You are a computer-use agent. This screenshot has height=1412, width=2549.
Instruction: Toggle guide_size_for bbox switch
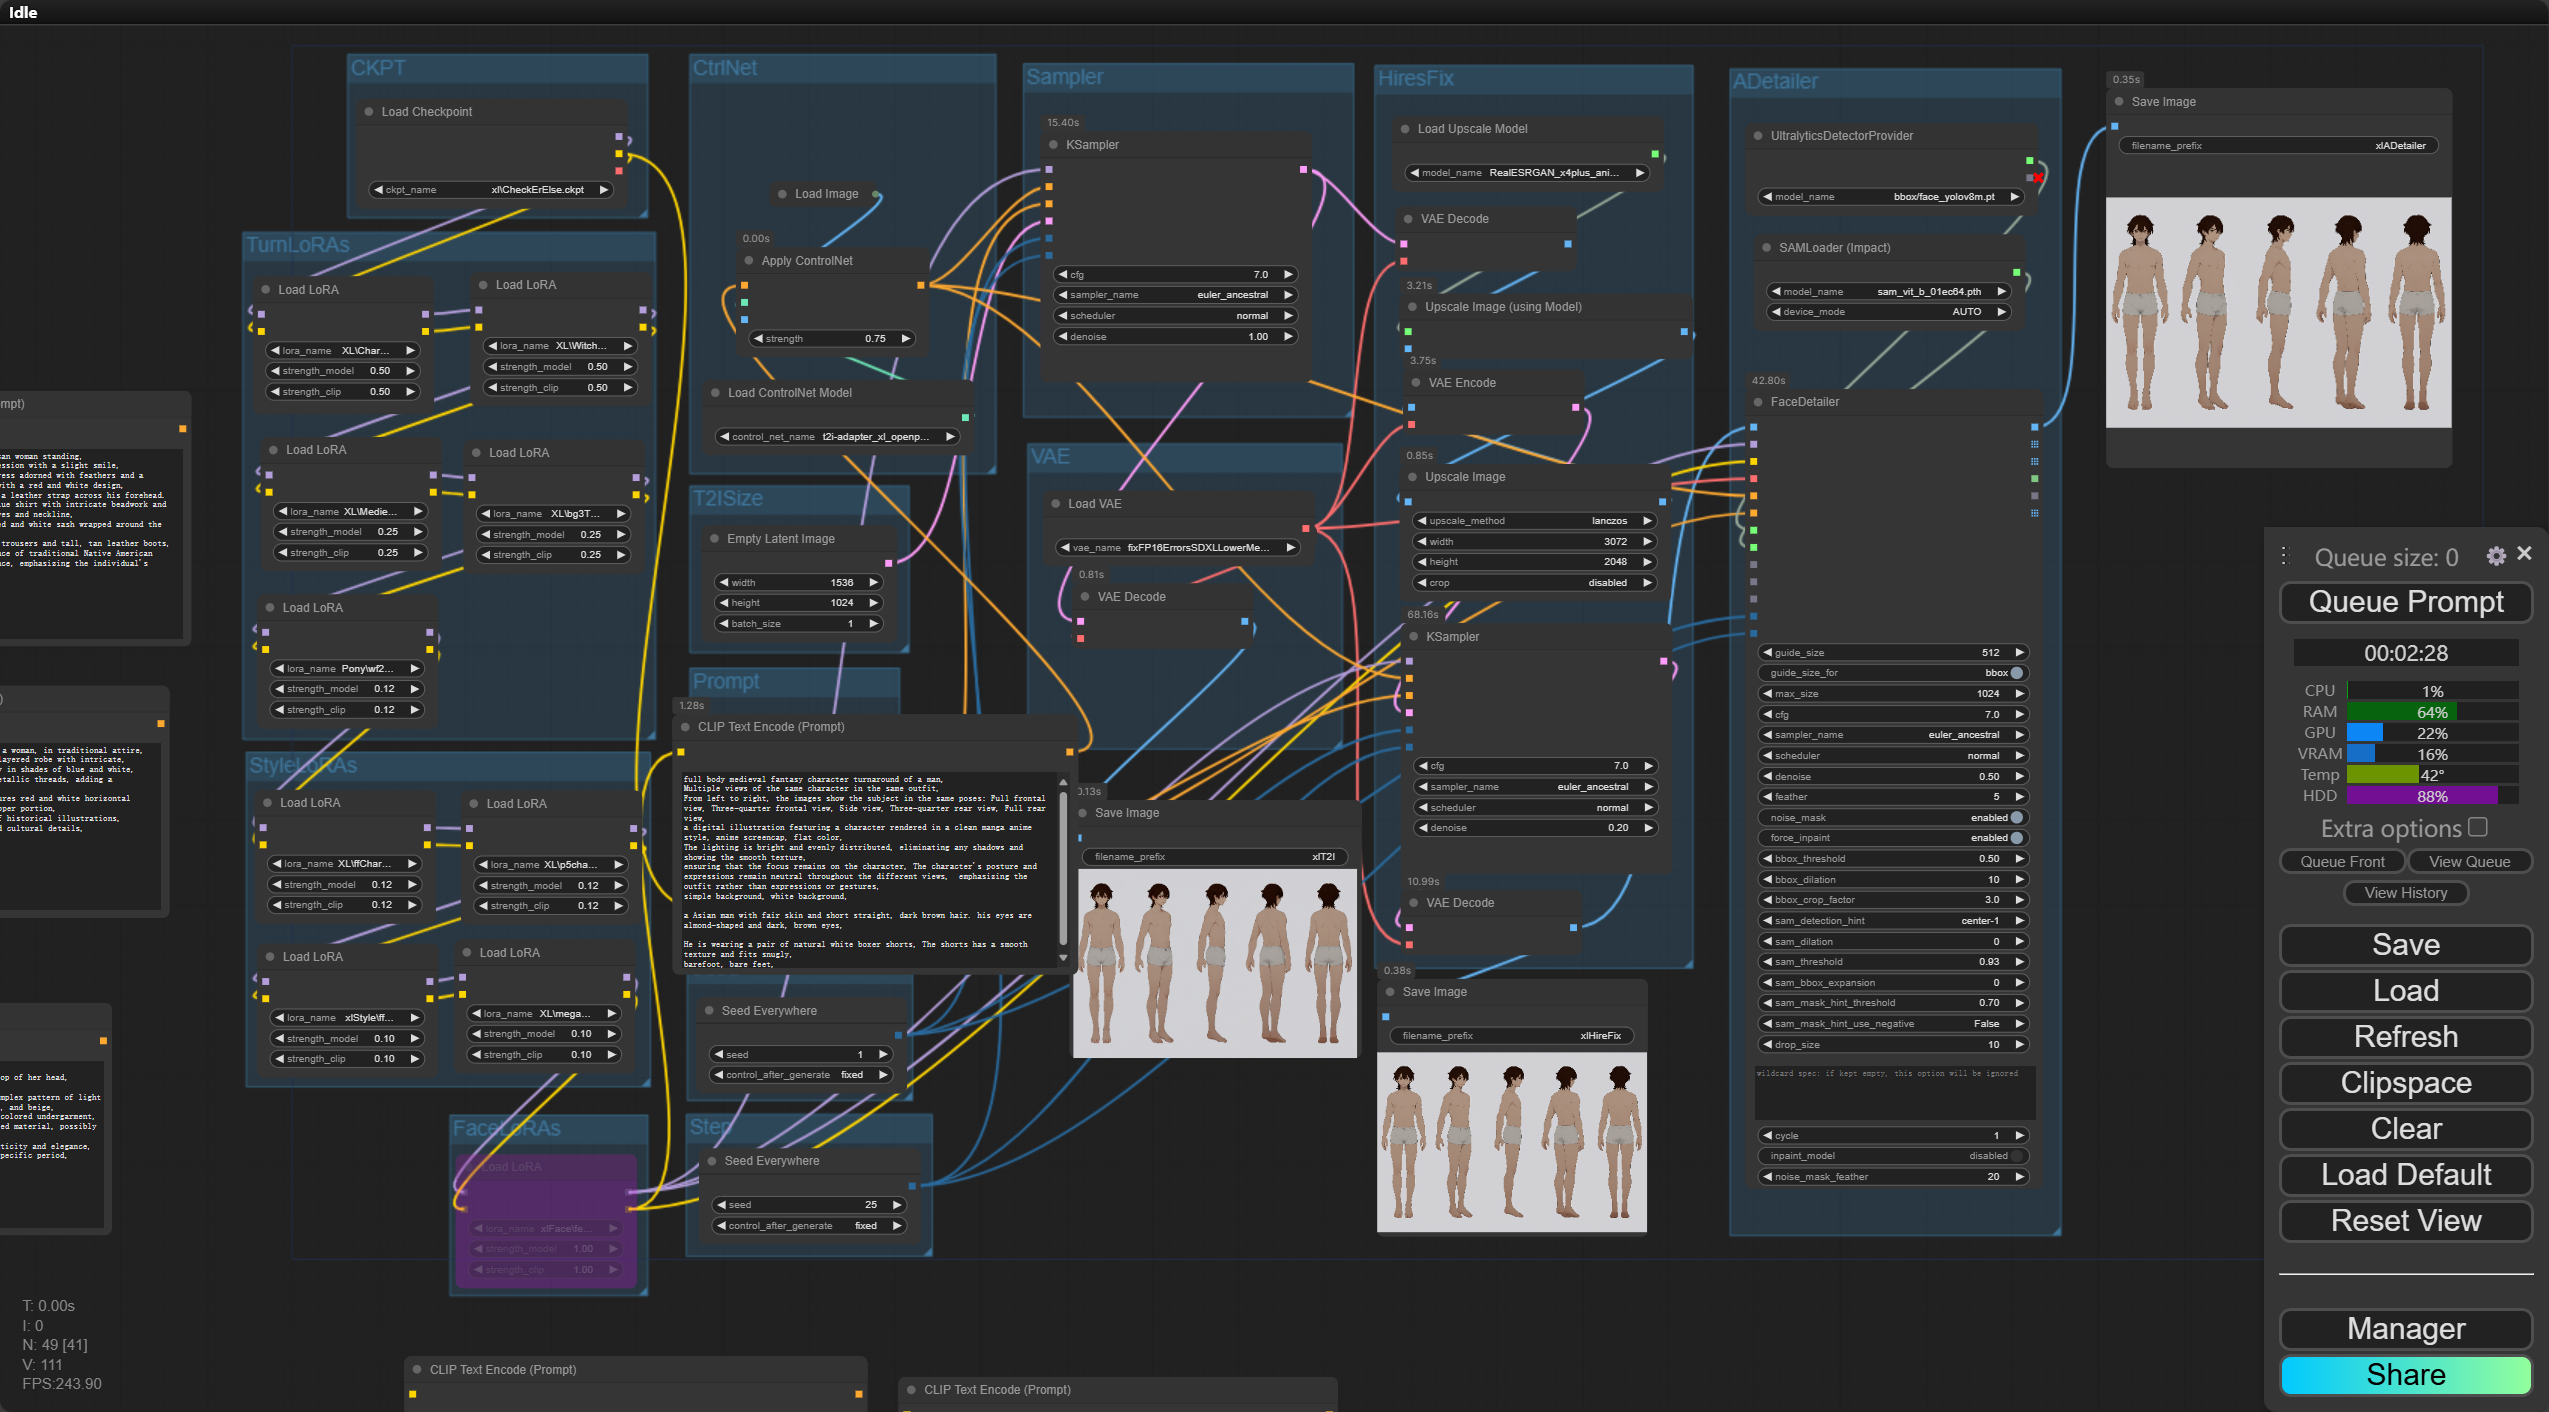tap(2016, 673)
